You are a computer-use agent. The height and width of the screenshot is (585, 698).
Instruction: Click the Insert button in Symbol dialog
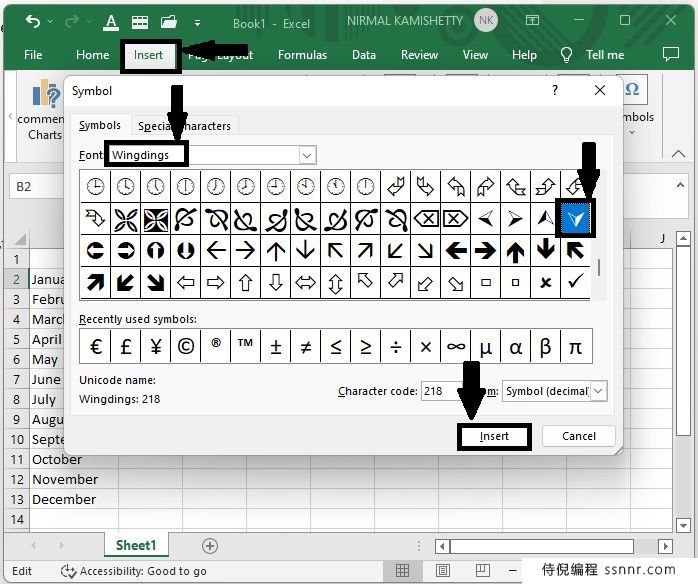pyautogui.click(x=494, y=436)
